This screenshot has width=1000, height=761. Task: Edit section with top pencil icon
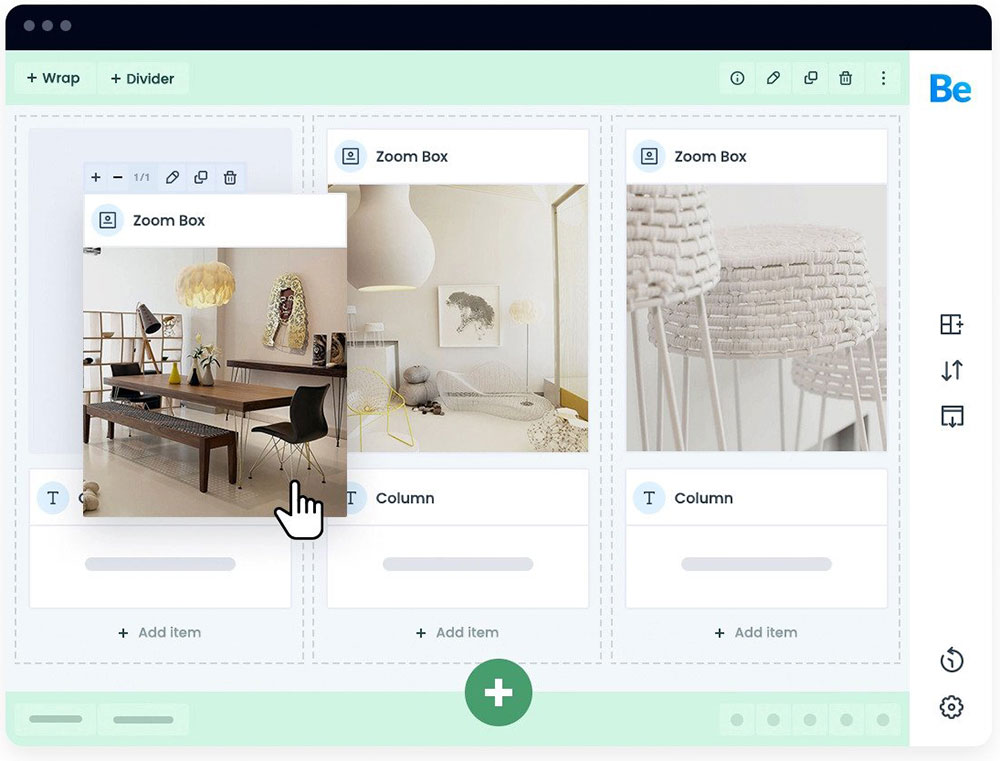click(x=773, y=78)
